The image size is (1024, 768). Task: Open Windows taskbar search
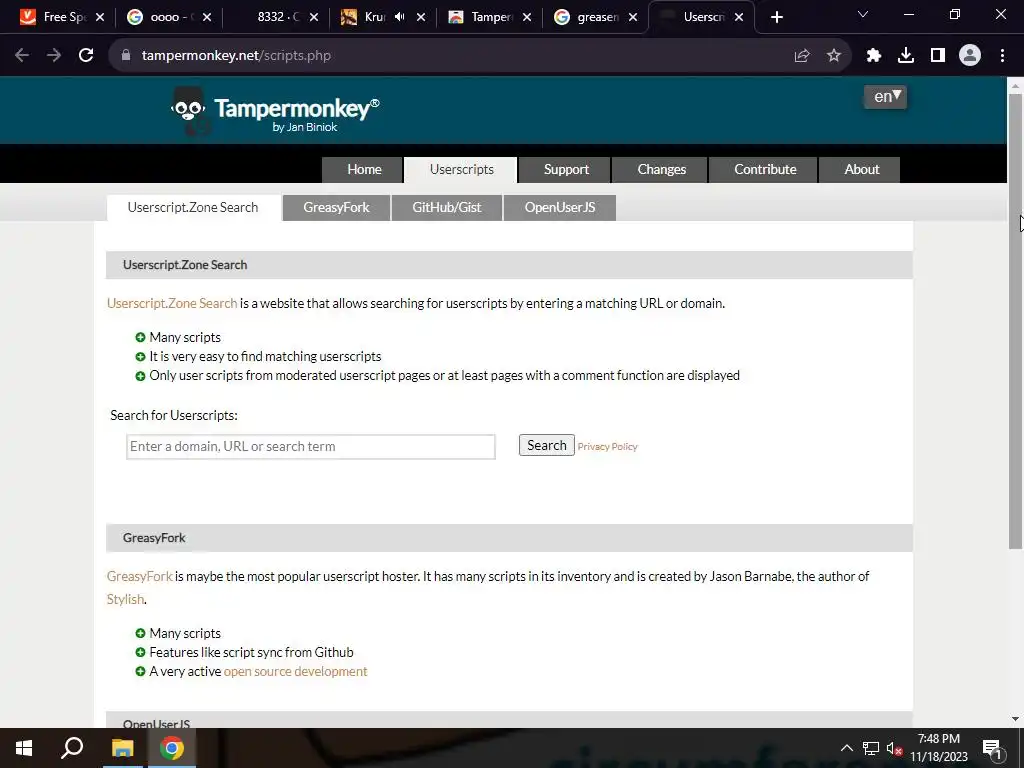pos(72,748)
